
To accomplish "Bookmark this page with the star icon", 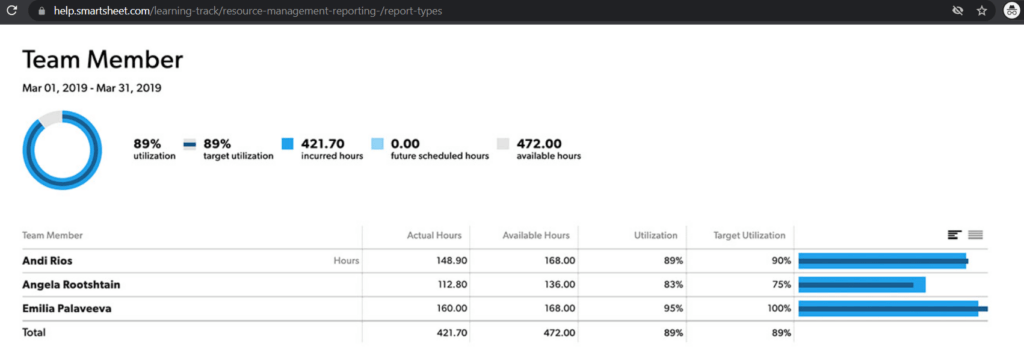I will tap(982, 10).
